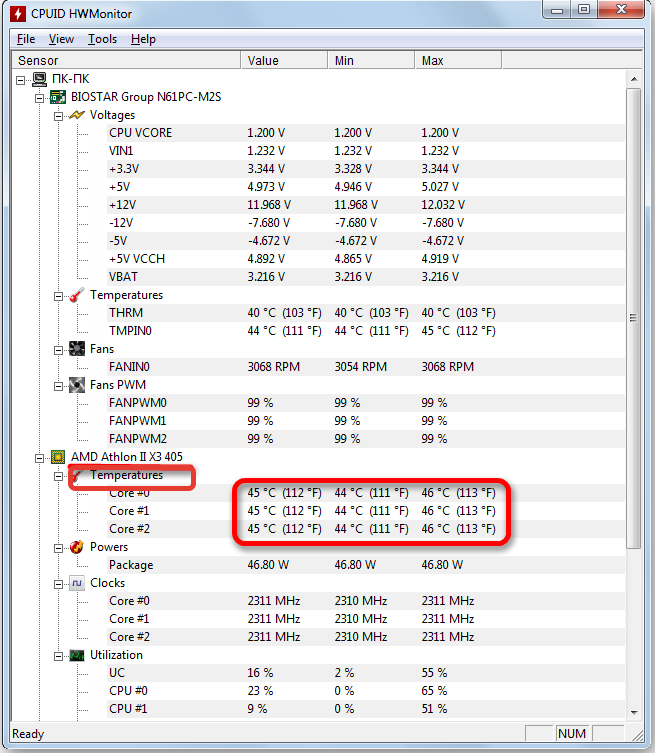
Task: Open the Tools menu
Action: click(x=102, y=39)
